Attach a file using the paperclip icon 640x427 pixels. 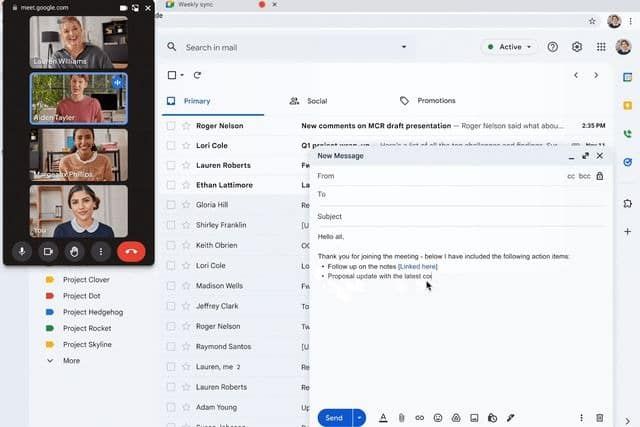point(401,417)
